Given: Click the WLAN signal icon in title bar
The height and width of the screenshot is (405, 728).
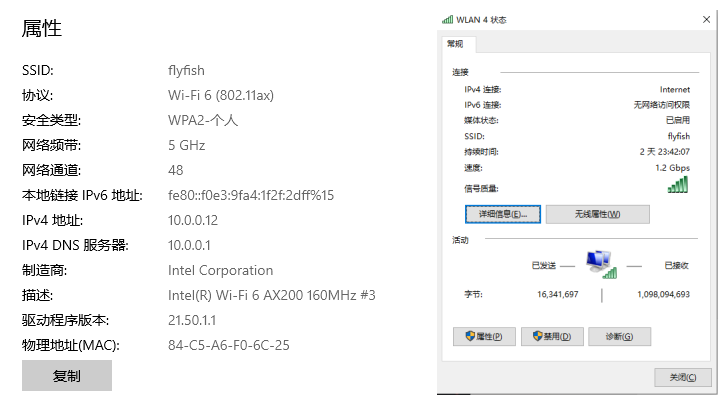Looking at the screenshot, I should pyautogui.click(x=446, y=20).
